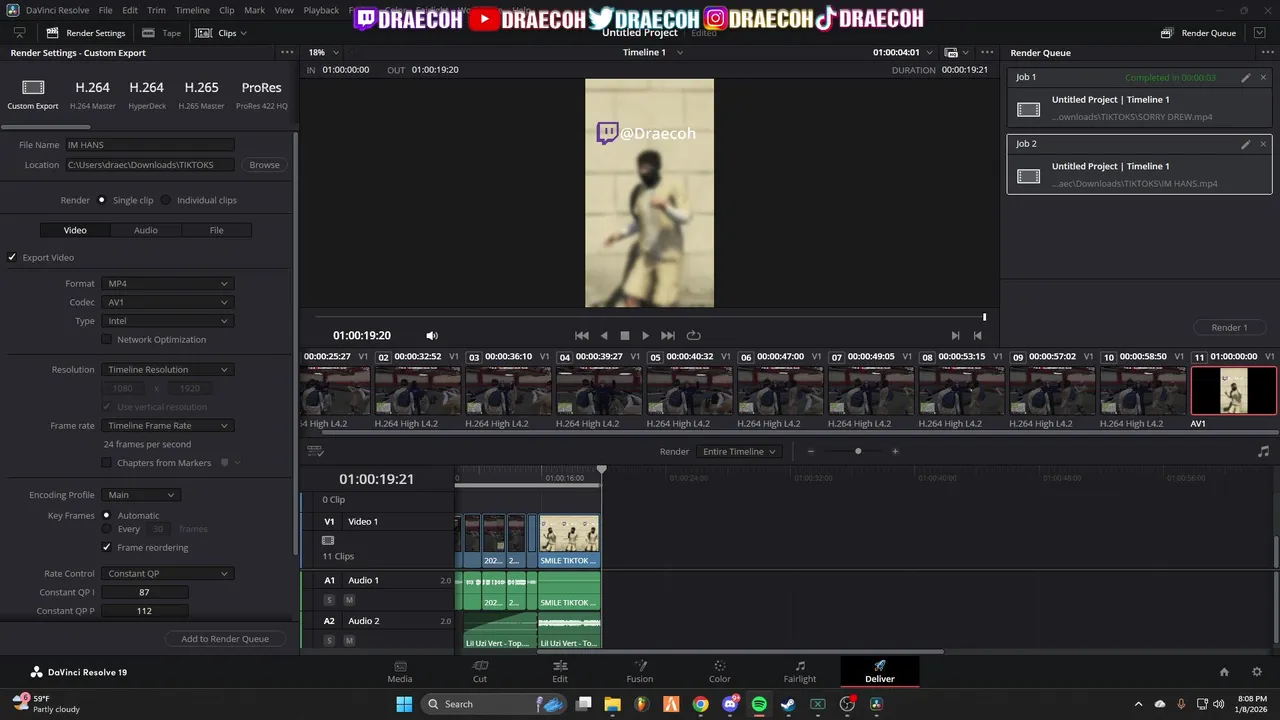Go to the Color page
1280x720 pixels.
tap(720, 671)
